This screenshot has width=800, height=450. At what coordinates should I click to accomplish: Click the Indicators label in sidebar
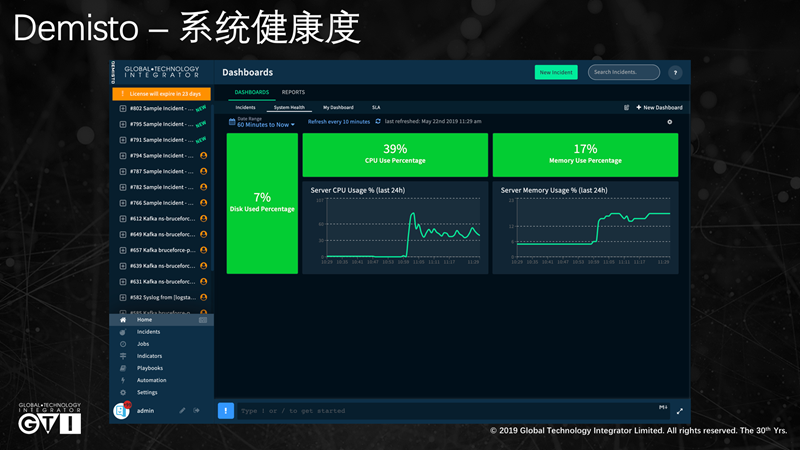pyautogui.click(x=149, y=356)
